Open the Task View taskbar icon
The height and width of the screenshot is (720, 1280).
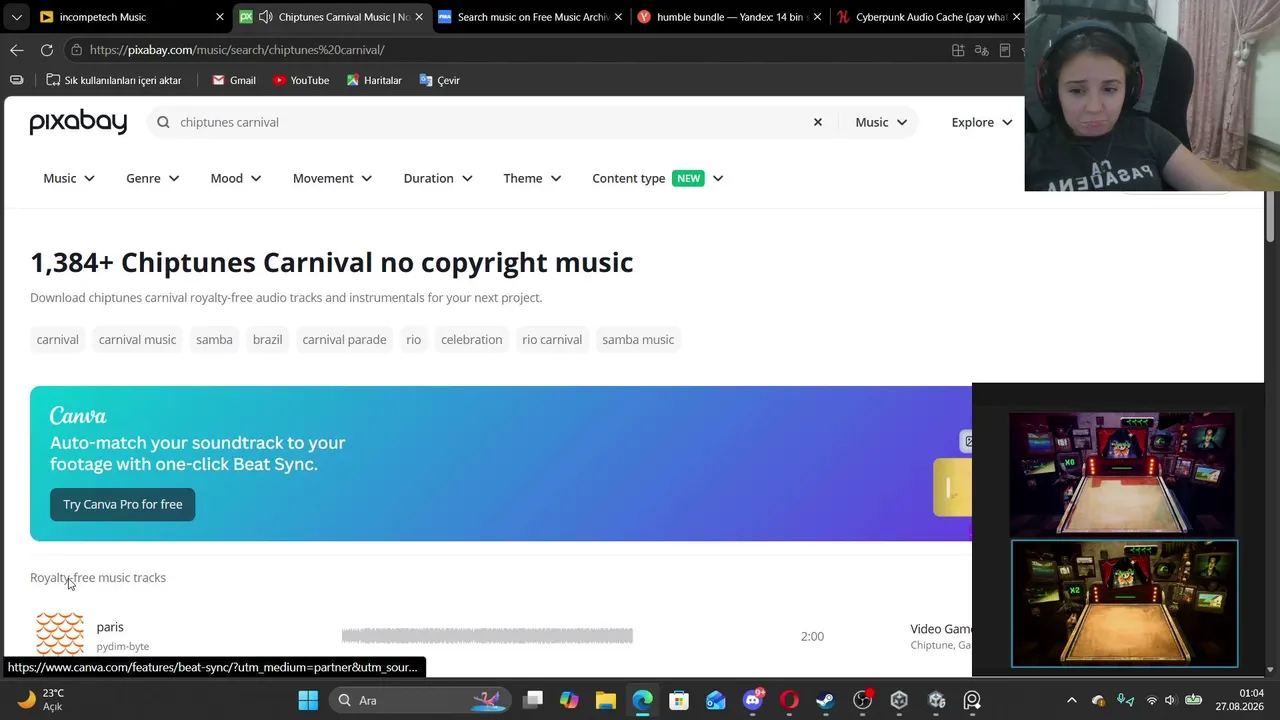[x=533, y=700]
